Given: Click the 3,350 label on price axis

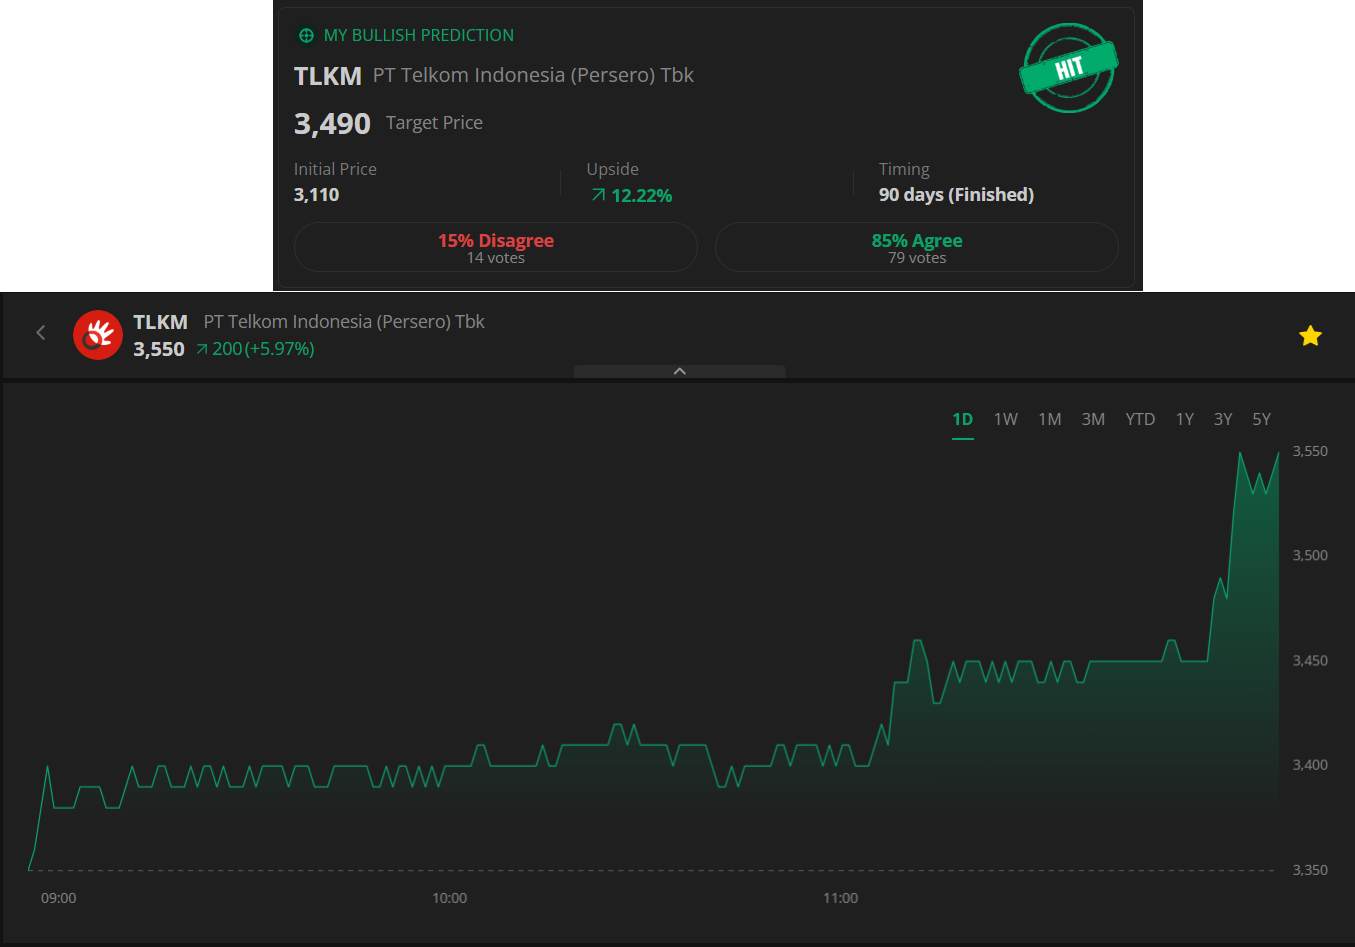Looking at the screenshot, I should click(1310, 870).
